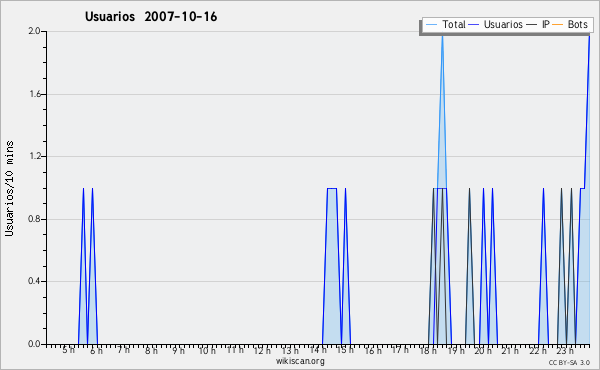Click the x-axis label '6 h'
Viewport: 600px width, 370px height.
96,350
